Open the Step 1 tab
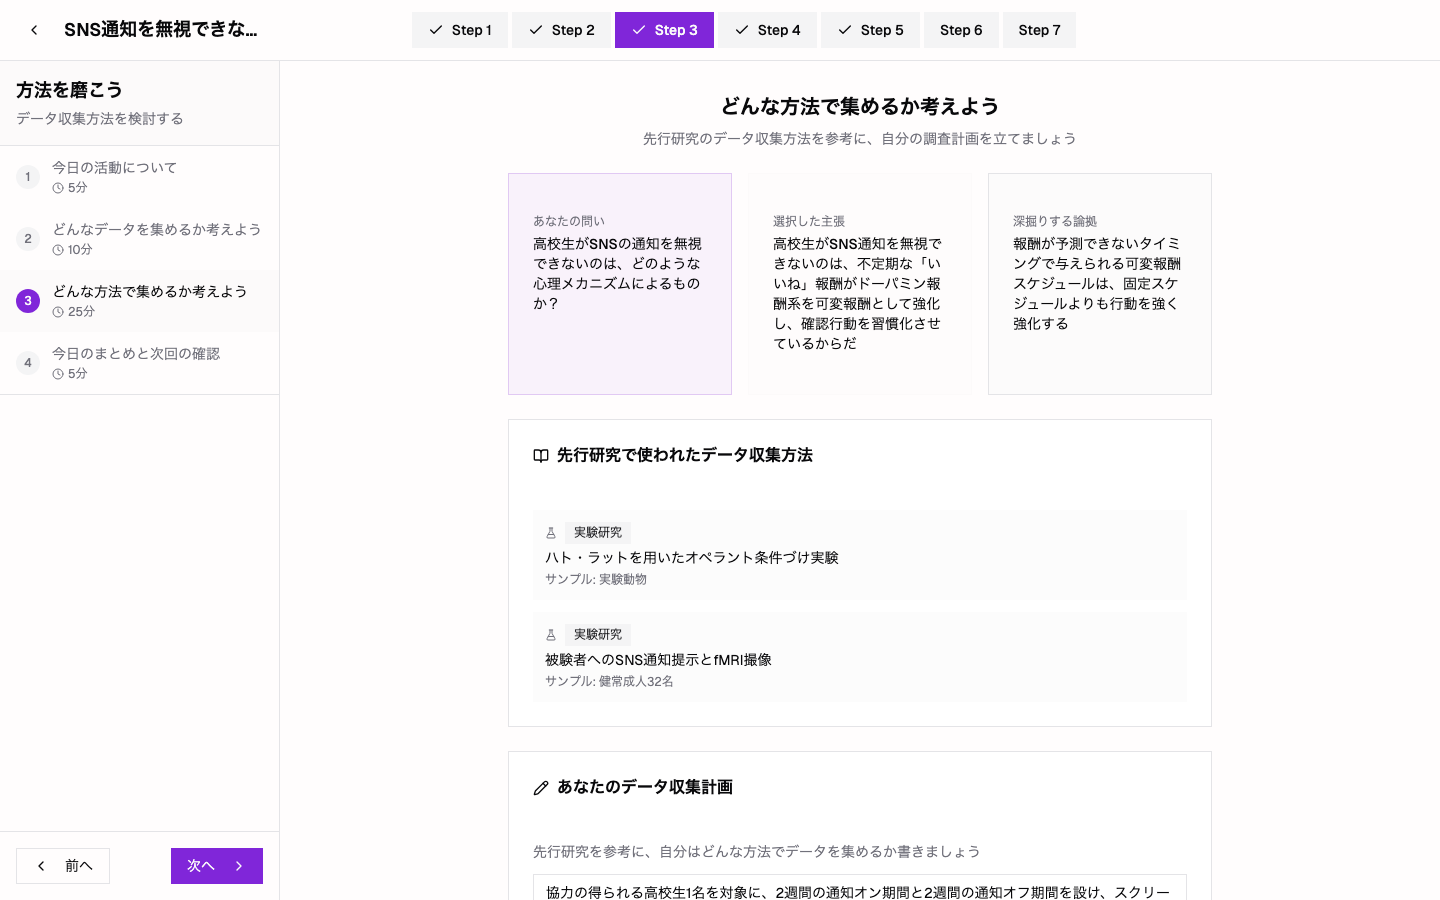Viewport: 1440px width, 900px height. tap(460, 30)
